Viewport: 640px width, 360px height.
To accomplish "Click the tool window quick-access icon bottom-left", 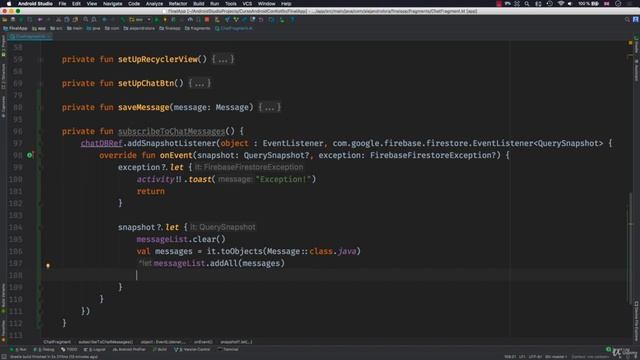I will point(4,356).
